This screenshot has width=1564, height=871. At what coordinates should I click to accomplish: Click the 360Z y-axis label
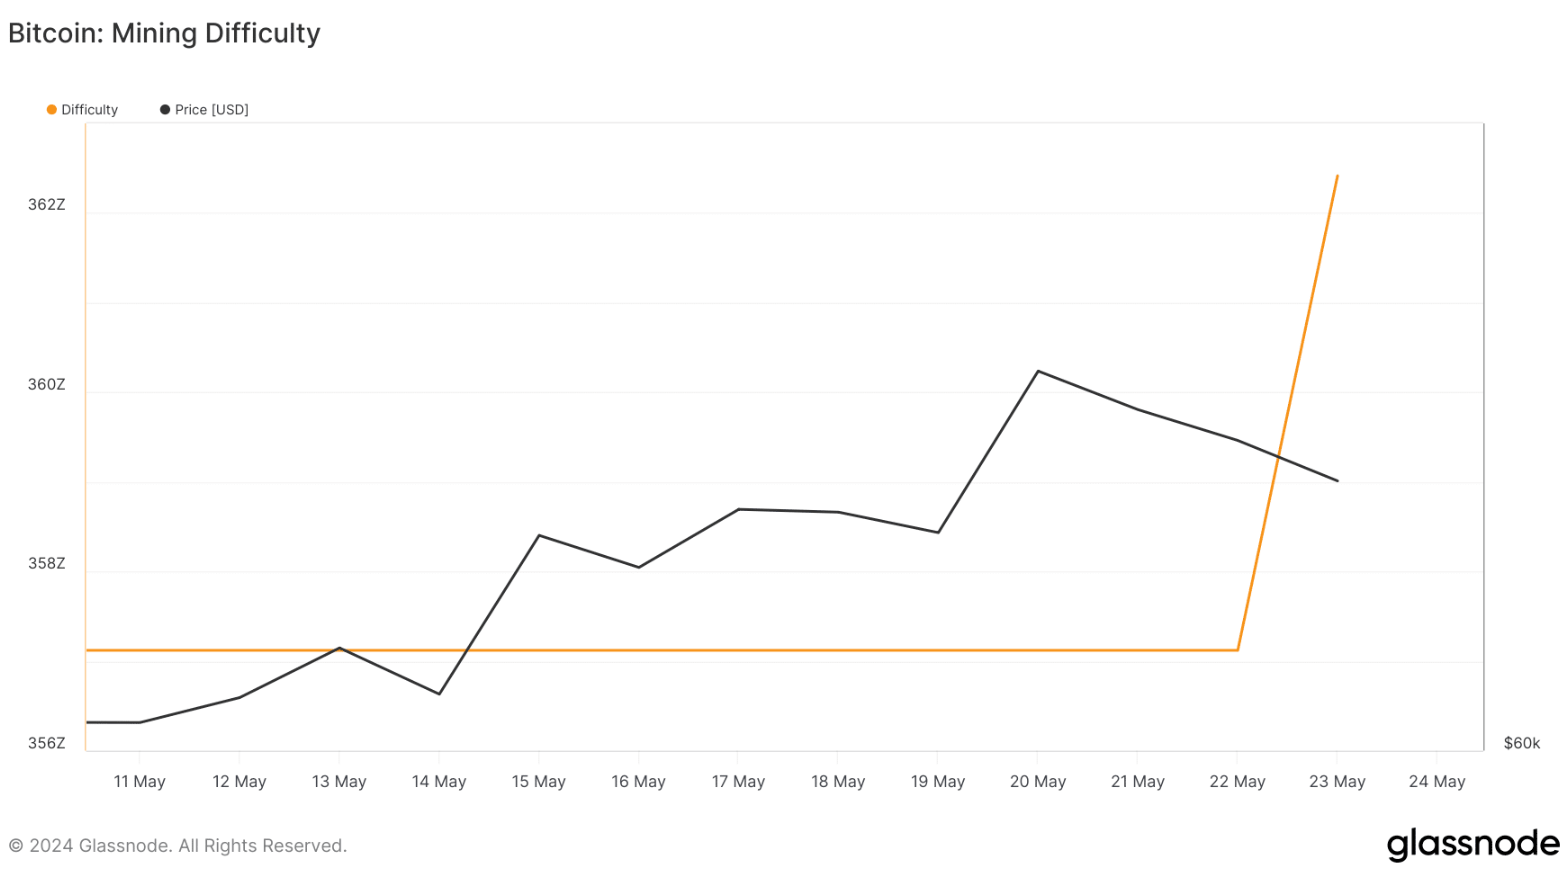click(46, 385)
